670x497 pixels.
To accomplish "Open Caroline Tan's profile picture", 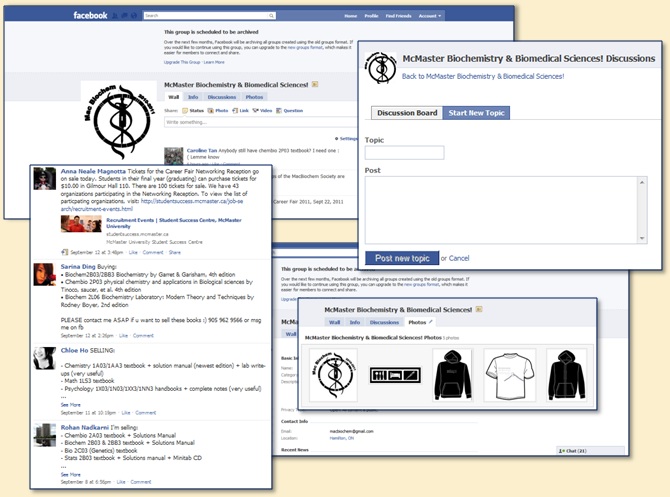I will (x=173, y=156).
